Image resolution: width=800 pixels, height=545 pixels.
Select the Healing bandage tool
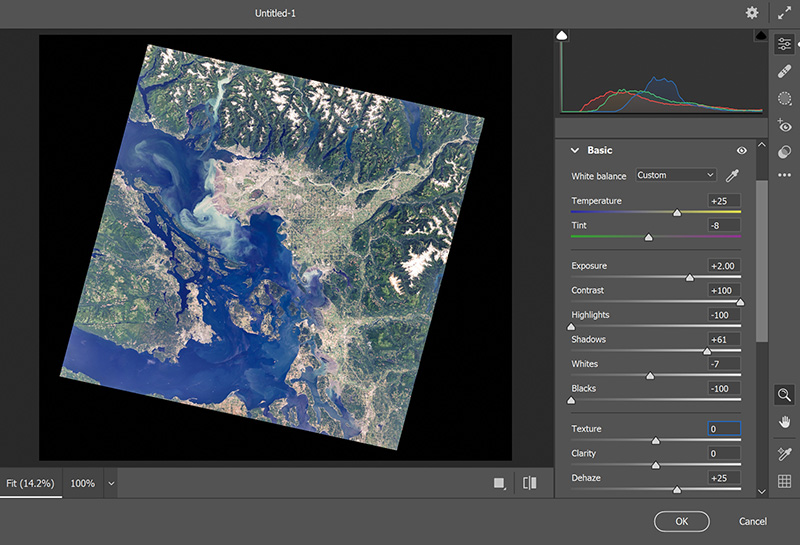point(785,71)
